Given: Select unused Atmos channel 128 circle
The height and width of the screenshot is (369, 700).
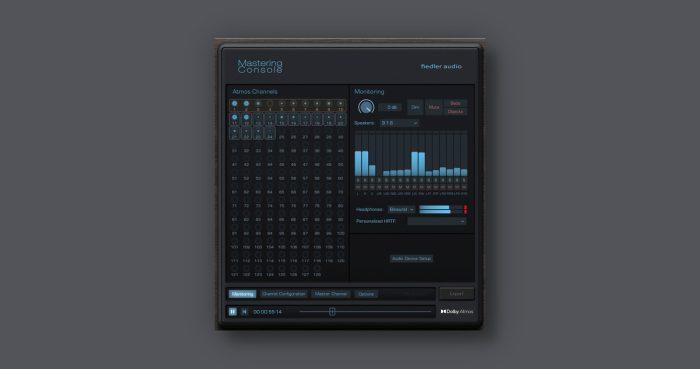Looking at the screenshot, I should [317, 269].
